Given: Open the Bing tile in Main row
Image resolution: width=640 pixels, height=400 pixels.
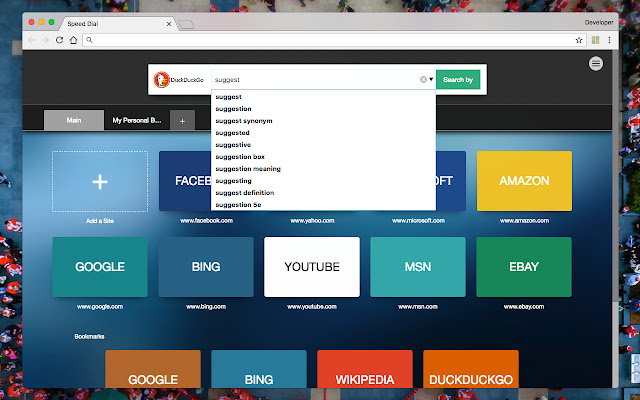Looking at the screenshot, I should point(206,267).
